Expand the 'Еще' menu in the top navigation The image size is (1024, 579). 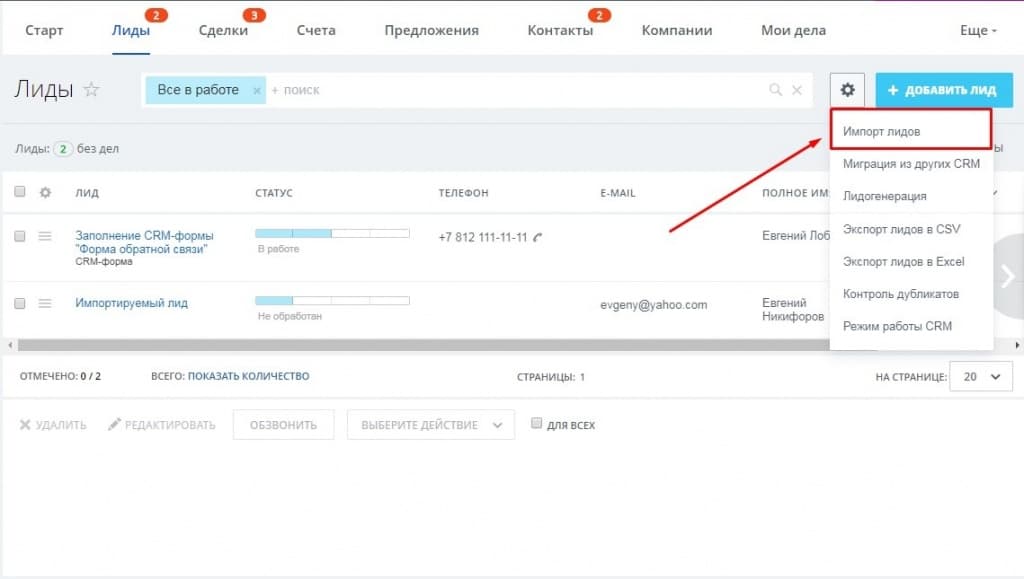(x=978, y=31)
